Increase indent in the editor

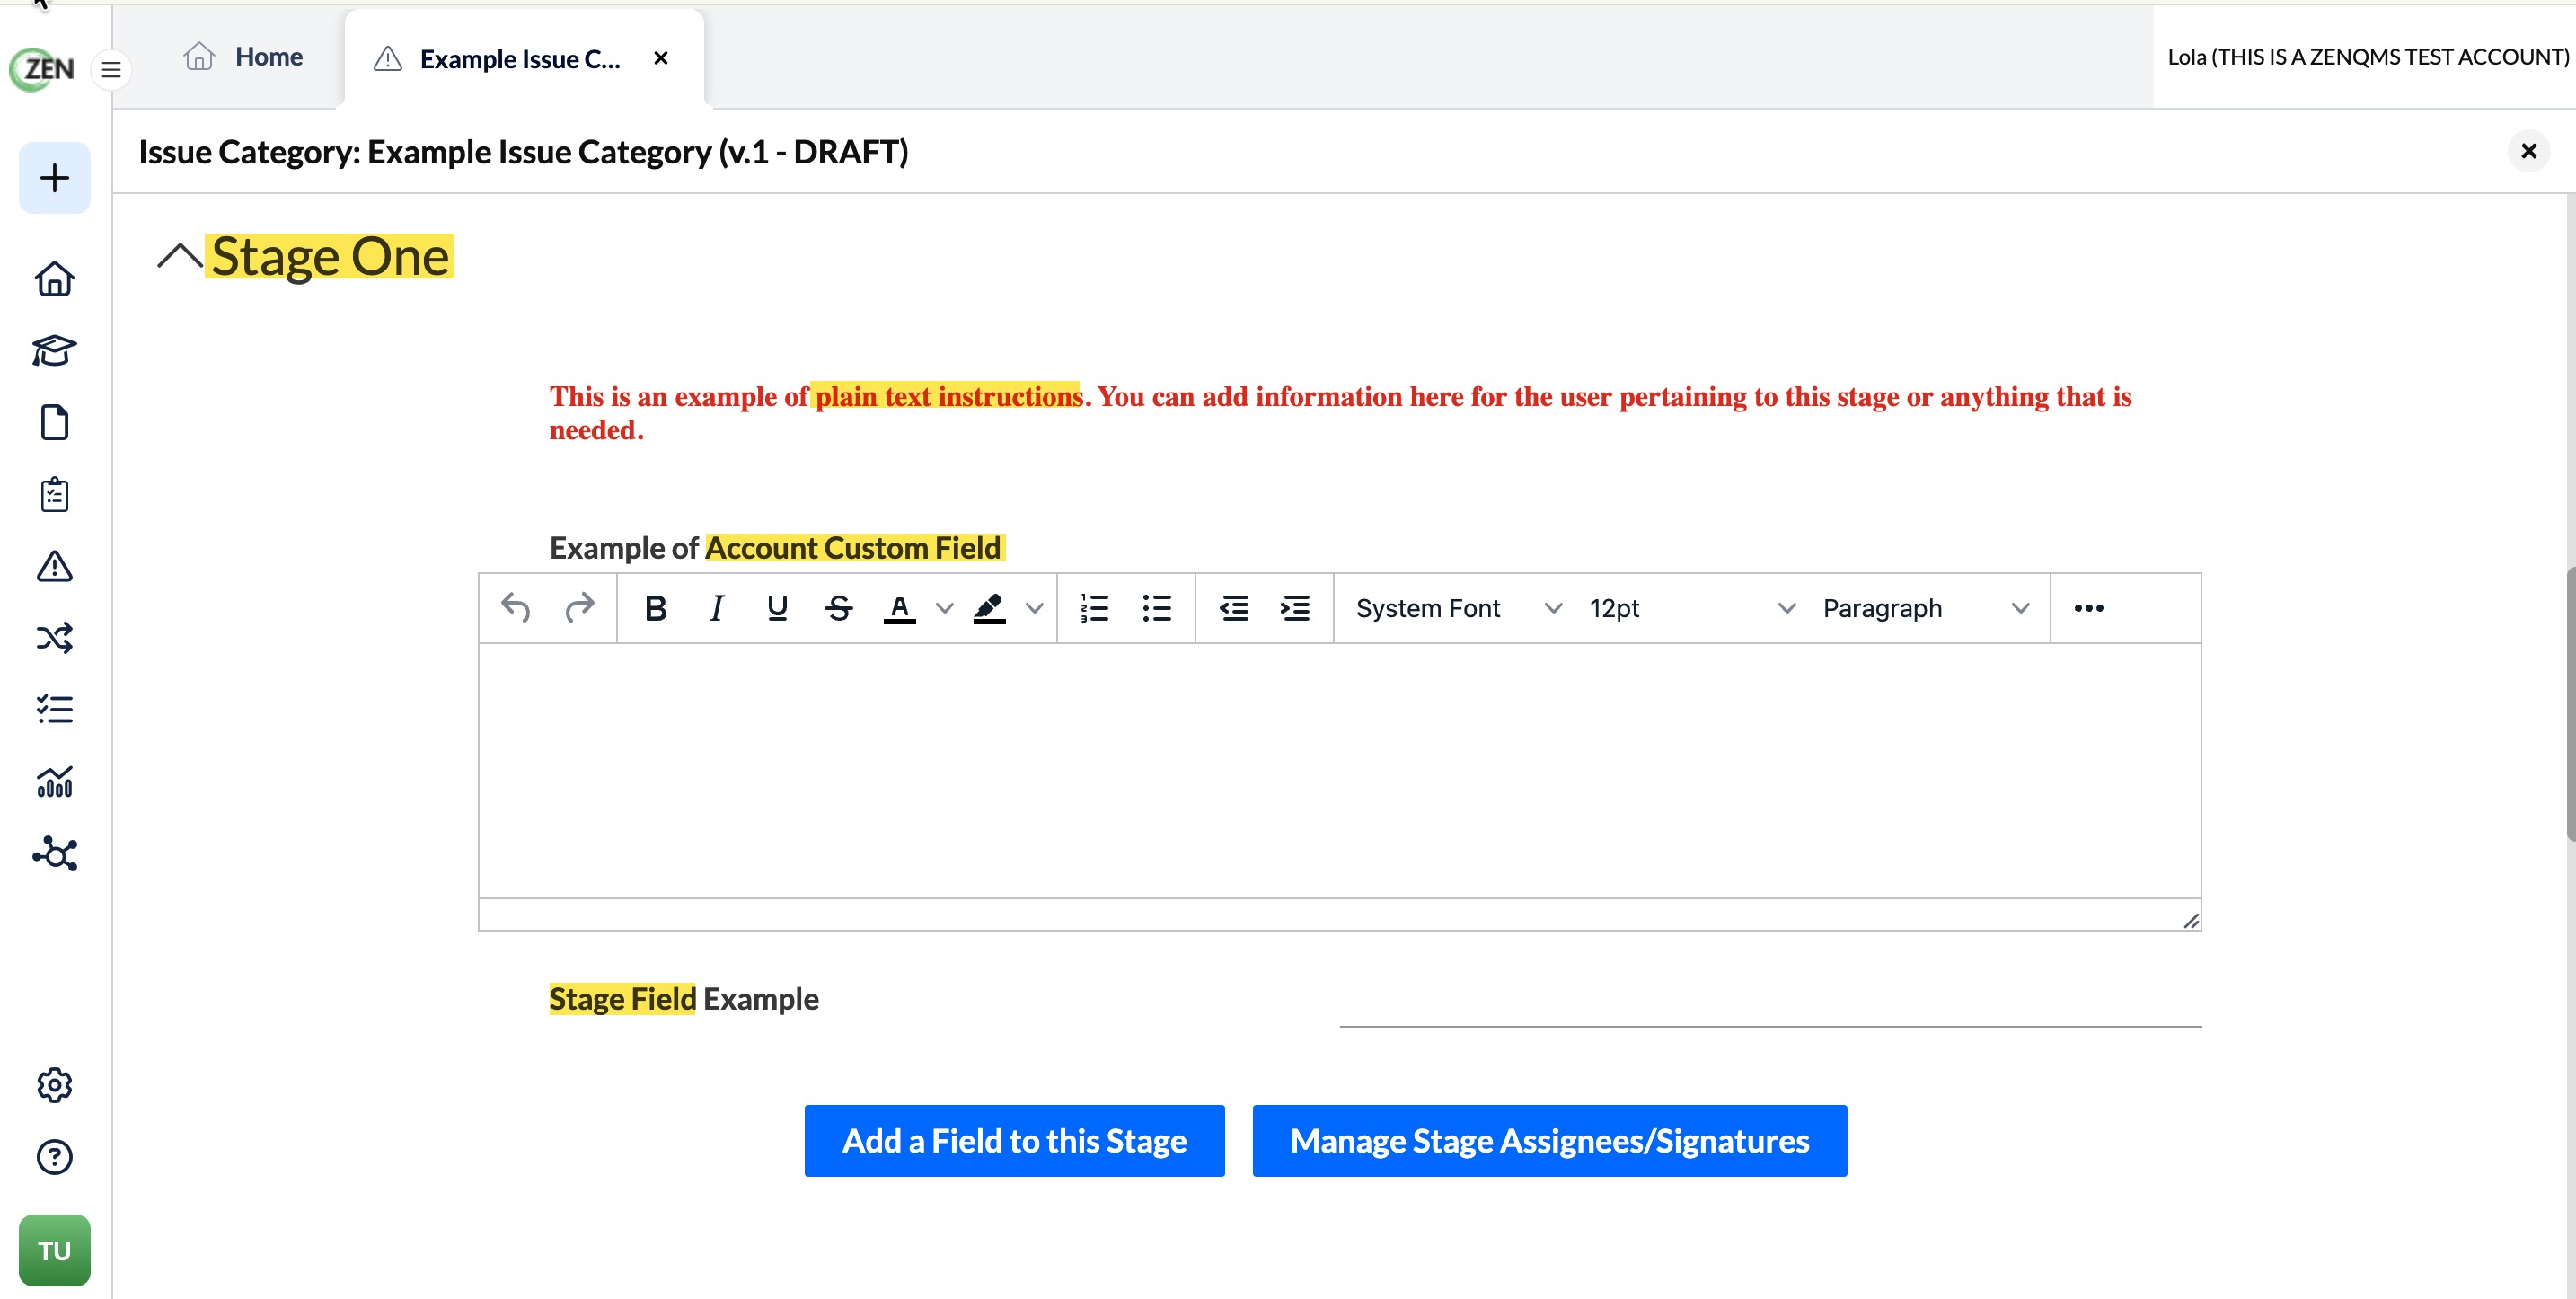pyautogui.click(x=1295, y=608)
